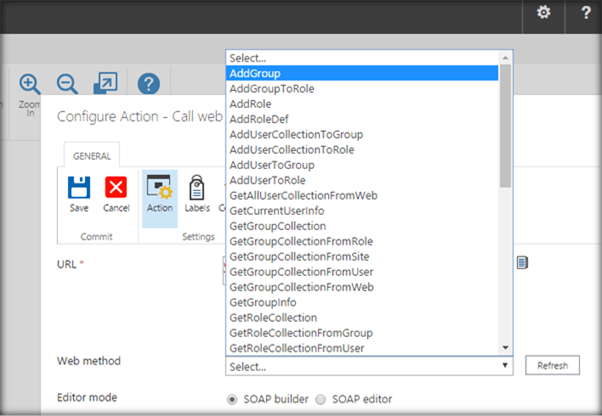Choose AddUserToRole from the list
Viewport: 602px width, 416px height.
[362, 180]
